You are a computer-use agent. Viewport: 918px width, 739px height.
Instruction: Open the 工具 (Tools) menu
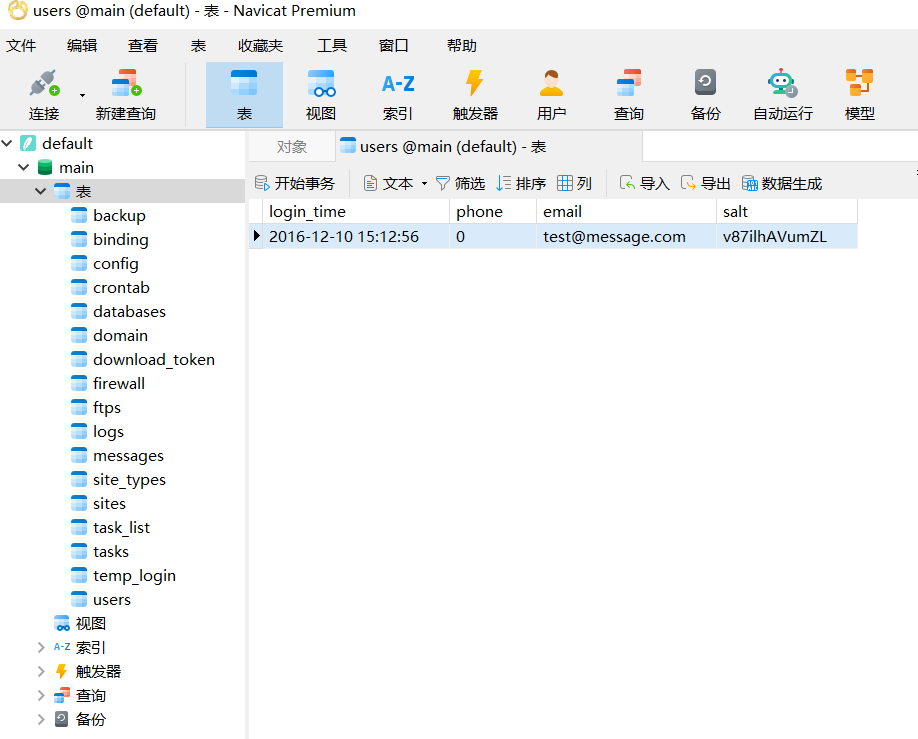(332, 46)
